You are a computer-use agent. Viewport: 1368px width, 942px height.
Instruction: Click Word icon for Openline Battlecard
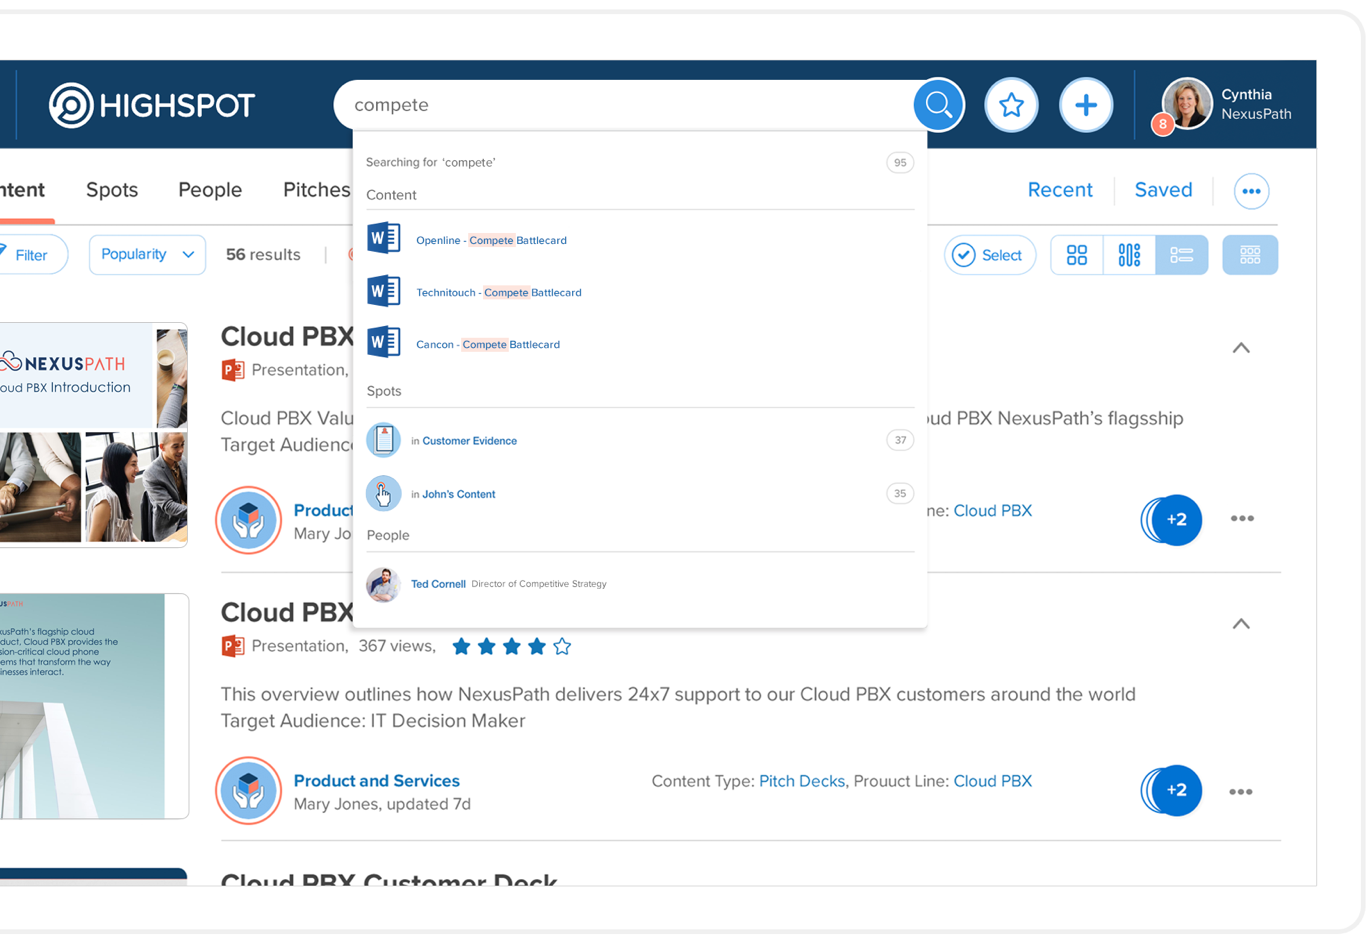[x=384, y=238]
